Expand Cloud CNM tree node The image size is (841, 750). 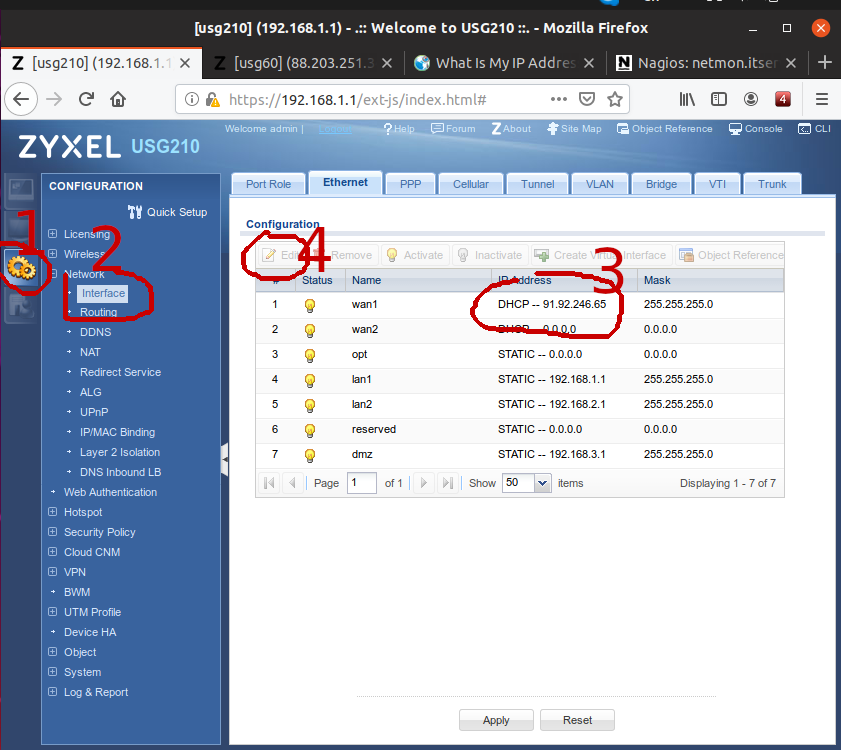(53, 552)
